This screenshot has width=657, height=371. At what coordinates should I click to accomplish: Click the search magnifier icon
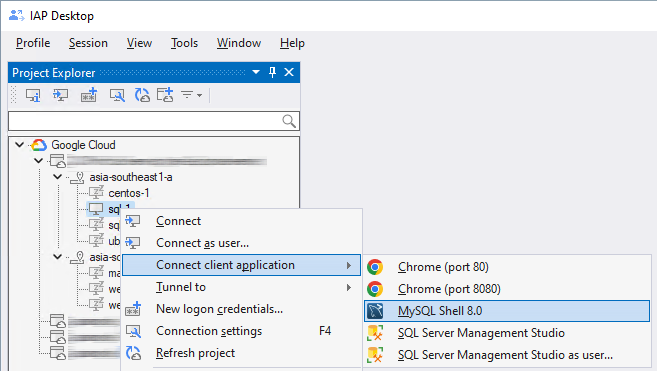click(289, 121)
